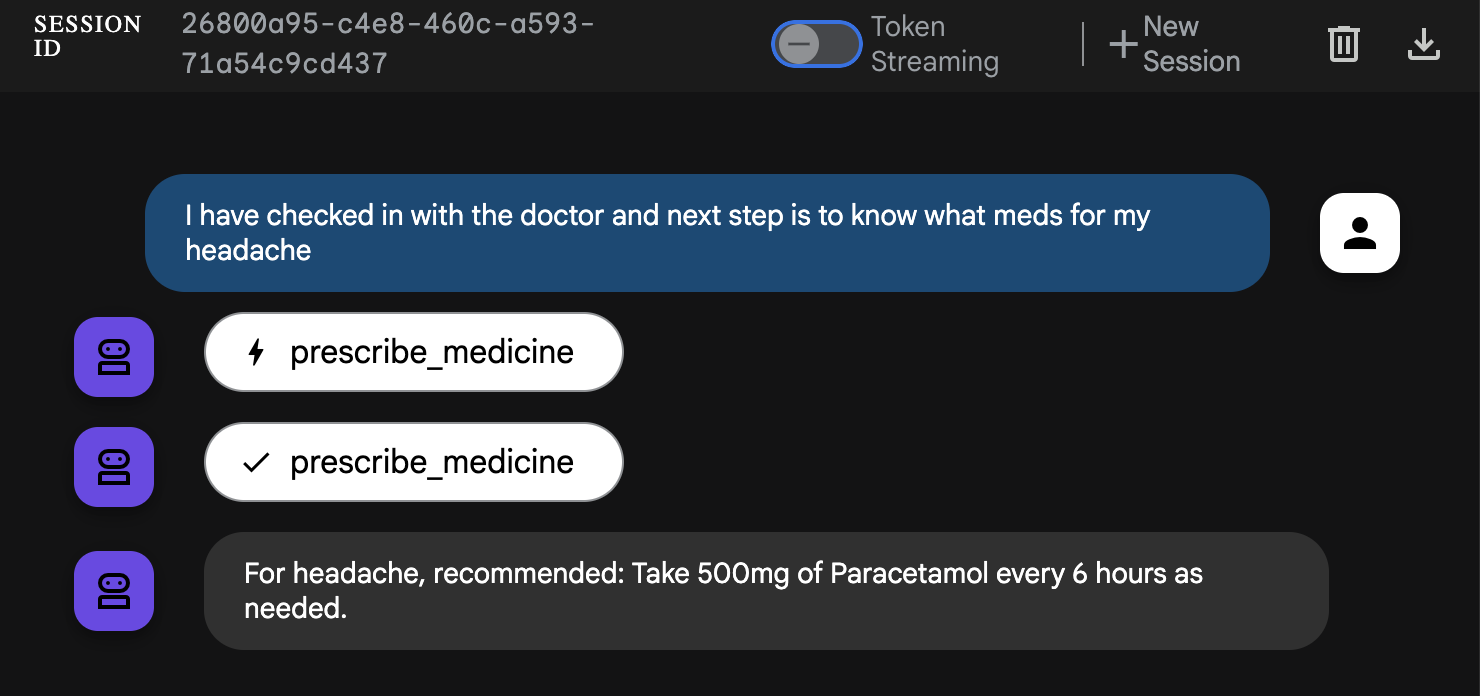Image resolution: width=1480 pixels, height=696 pixels.
Task: Open the prescribe_medicine response chip with checkmark
Action: point(413,462)
